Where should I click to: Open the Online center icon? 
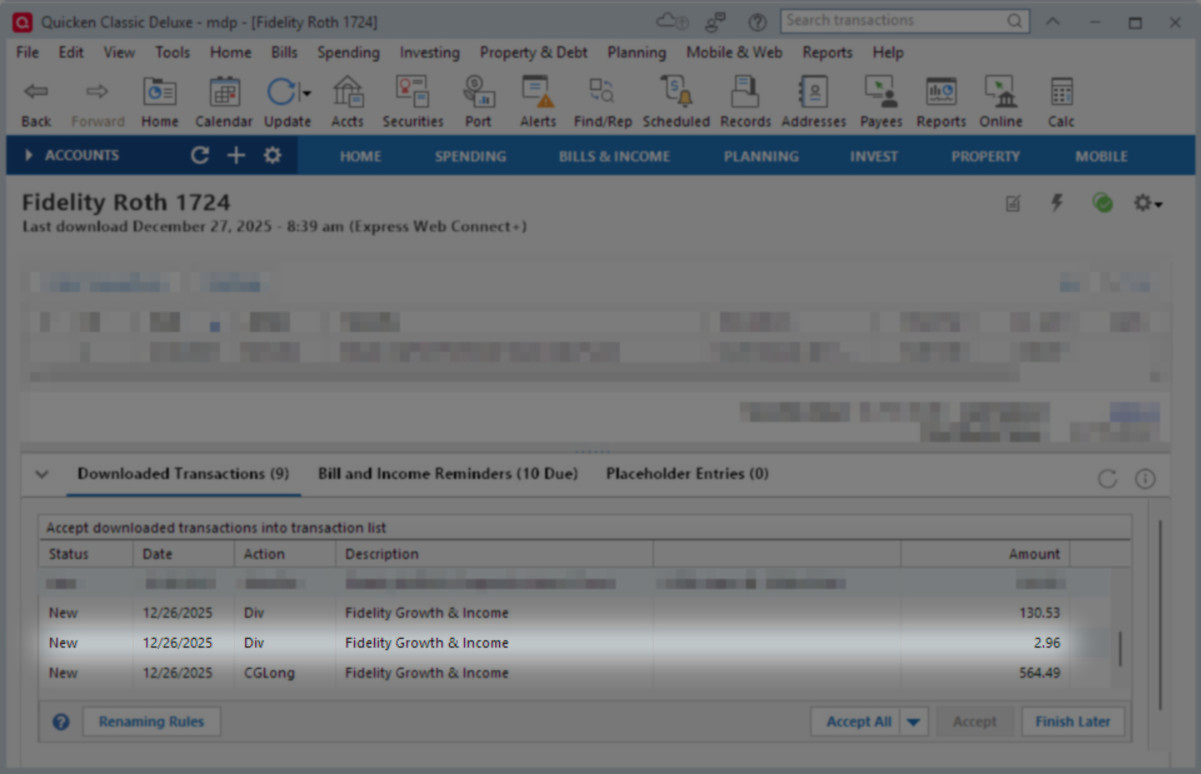1000,102
